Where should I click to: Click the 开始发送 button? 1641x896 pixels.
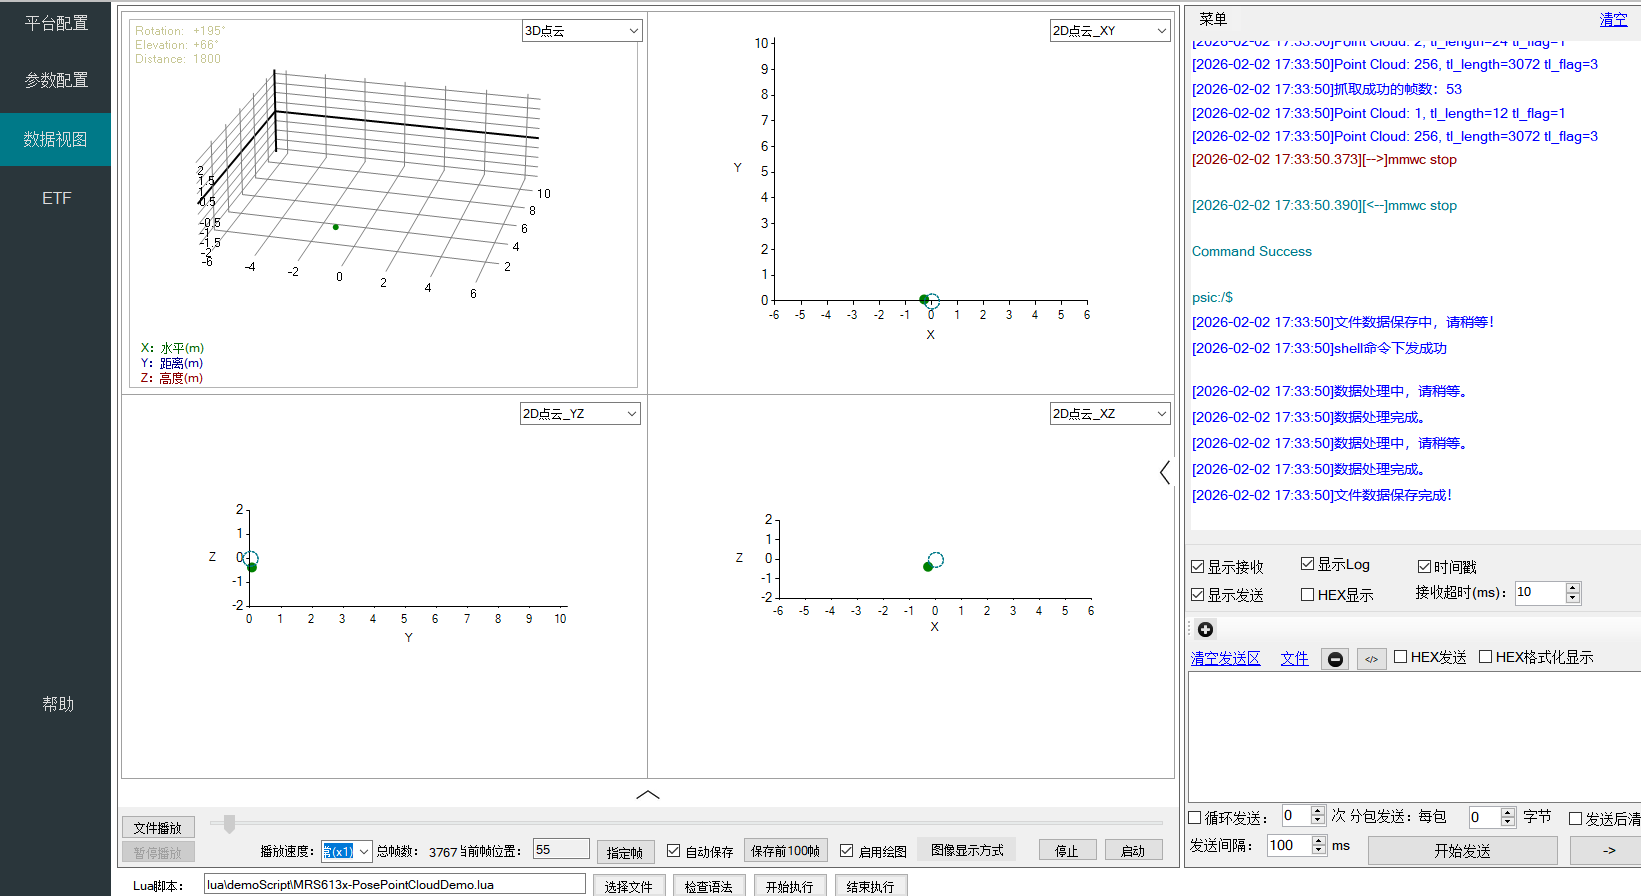[1462, 851]
